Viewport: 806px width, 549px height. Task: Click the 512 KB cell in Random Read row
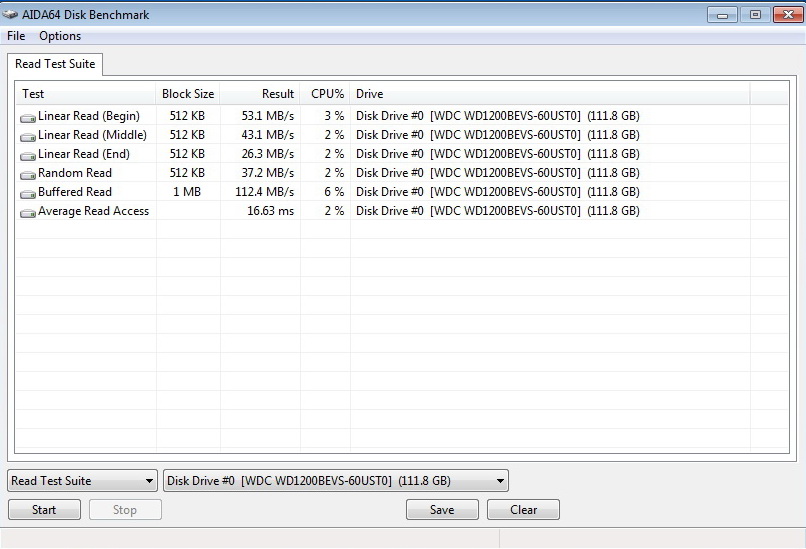[x=187, y=173]
